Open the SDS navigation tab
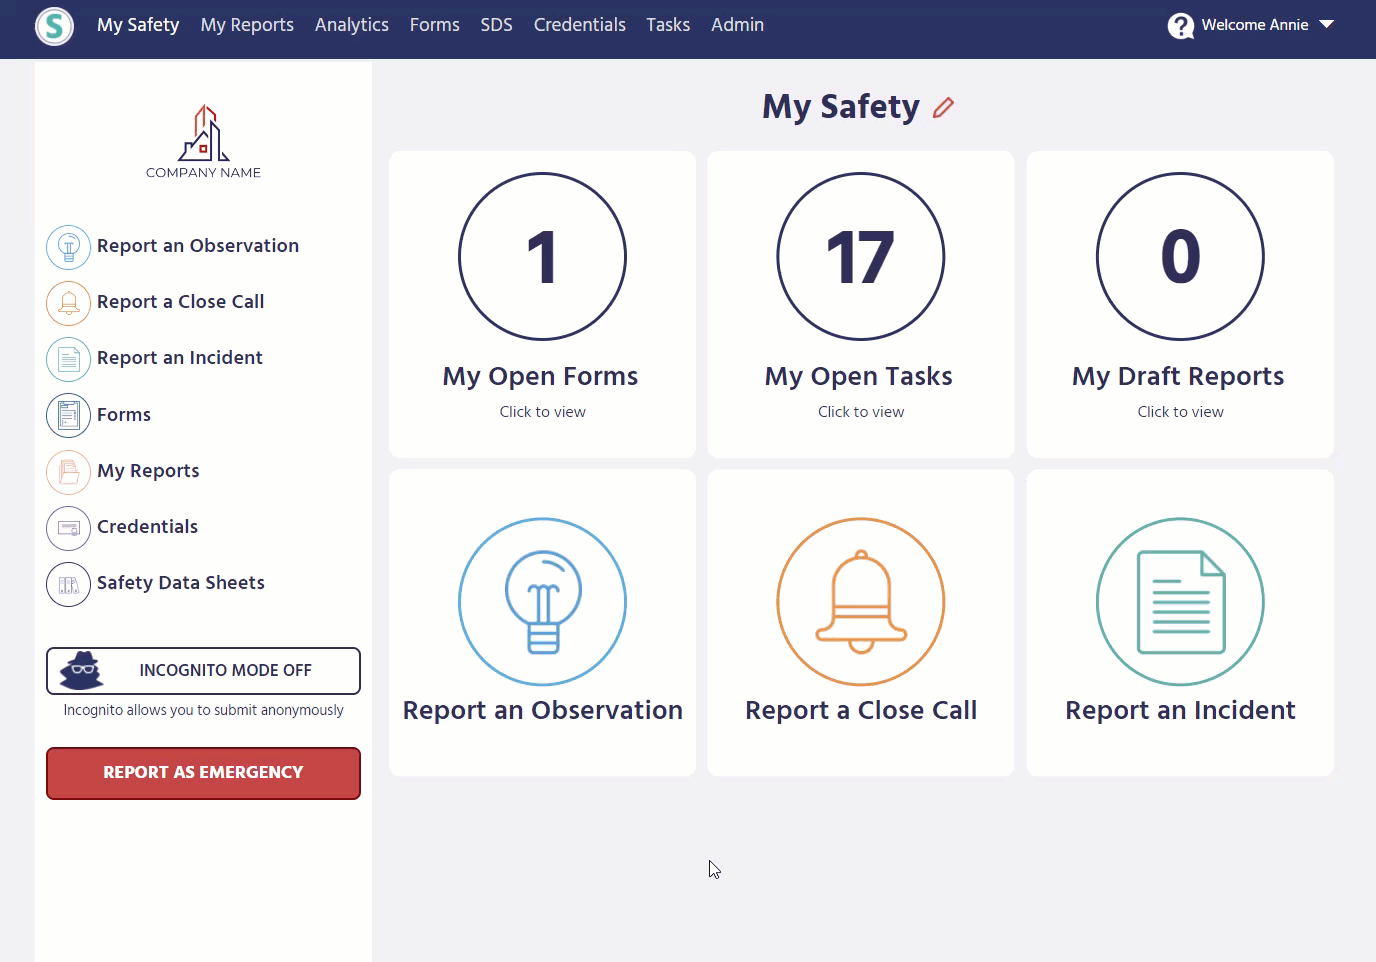The width and height of the screenshot is (1376, 962). (x=496, y=24)
